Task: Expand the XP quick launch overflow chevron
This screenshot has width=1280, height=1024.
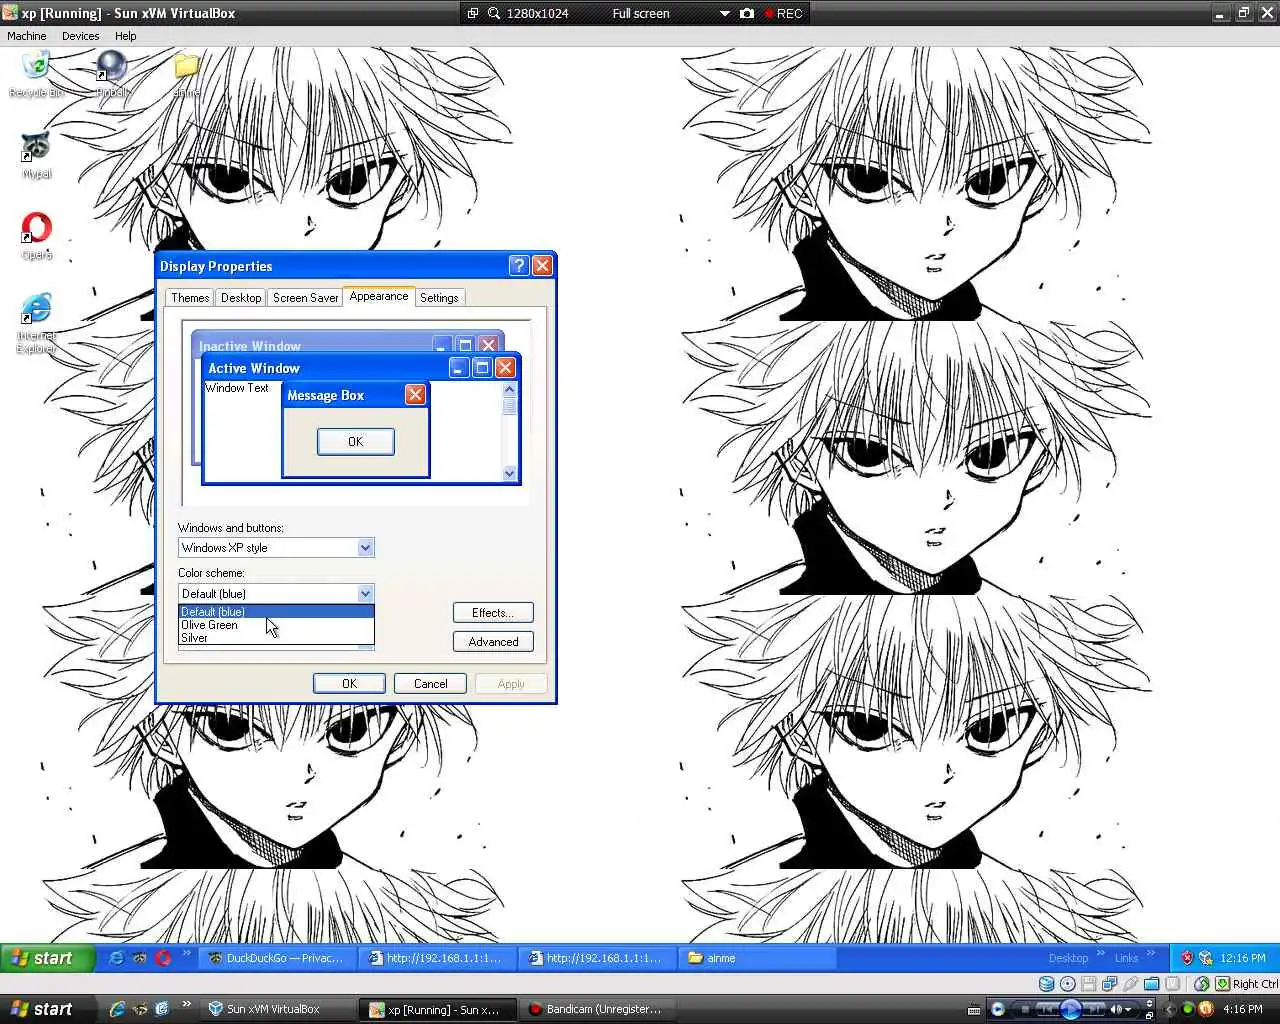Action: [186, 953]
